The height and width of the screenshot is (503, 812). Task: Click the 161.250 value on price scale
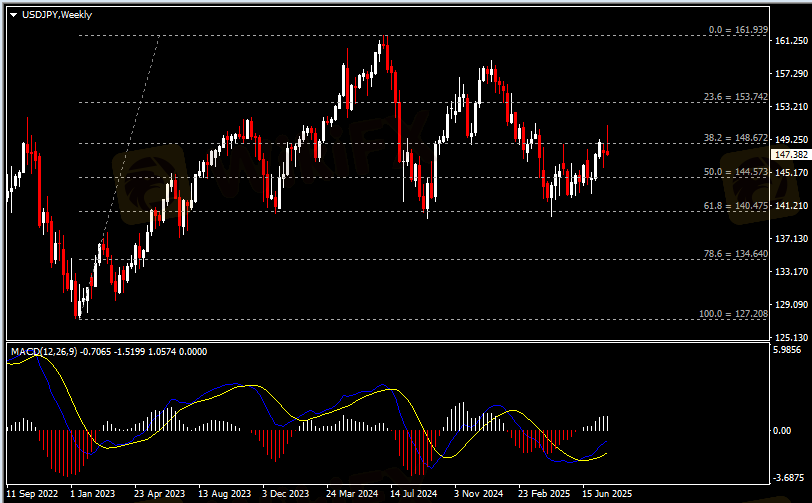(x=791, y=41)
